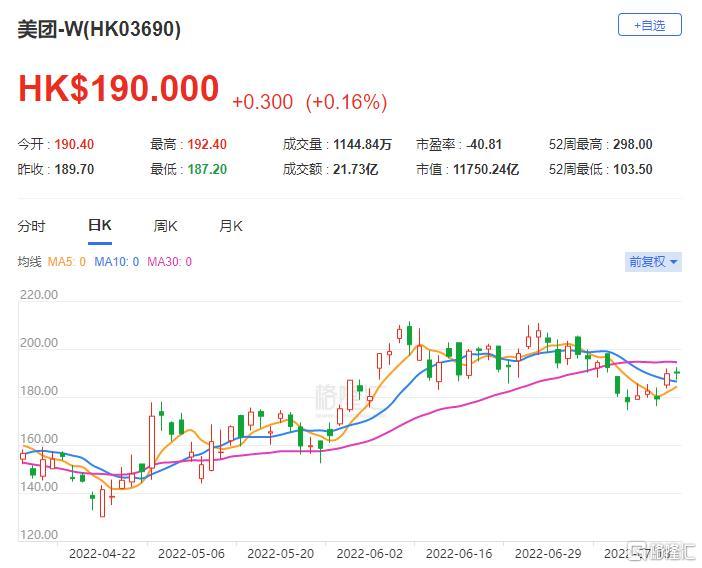Click the 2022-05-20 date axis label
This screenshot has height=568, width=702.
click(x=281, y=554)
